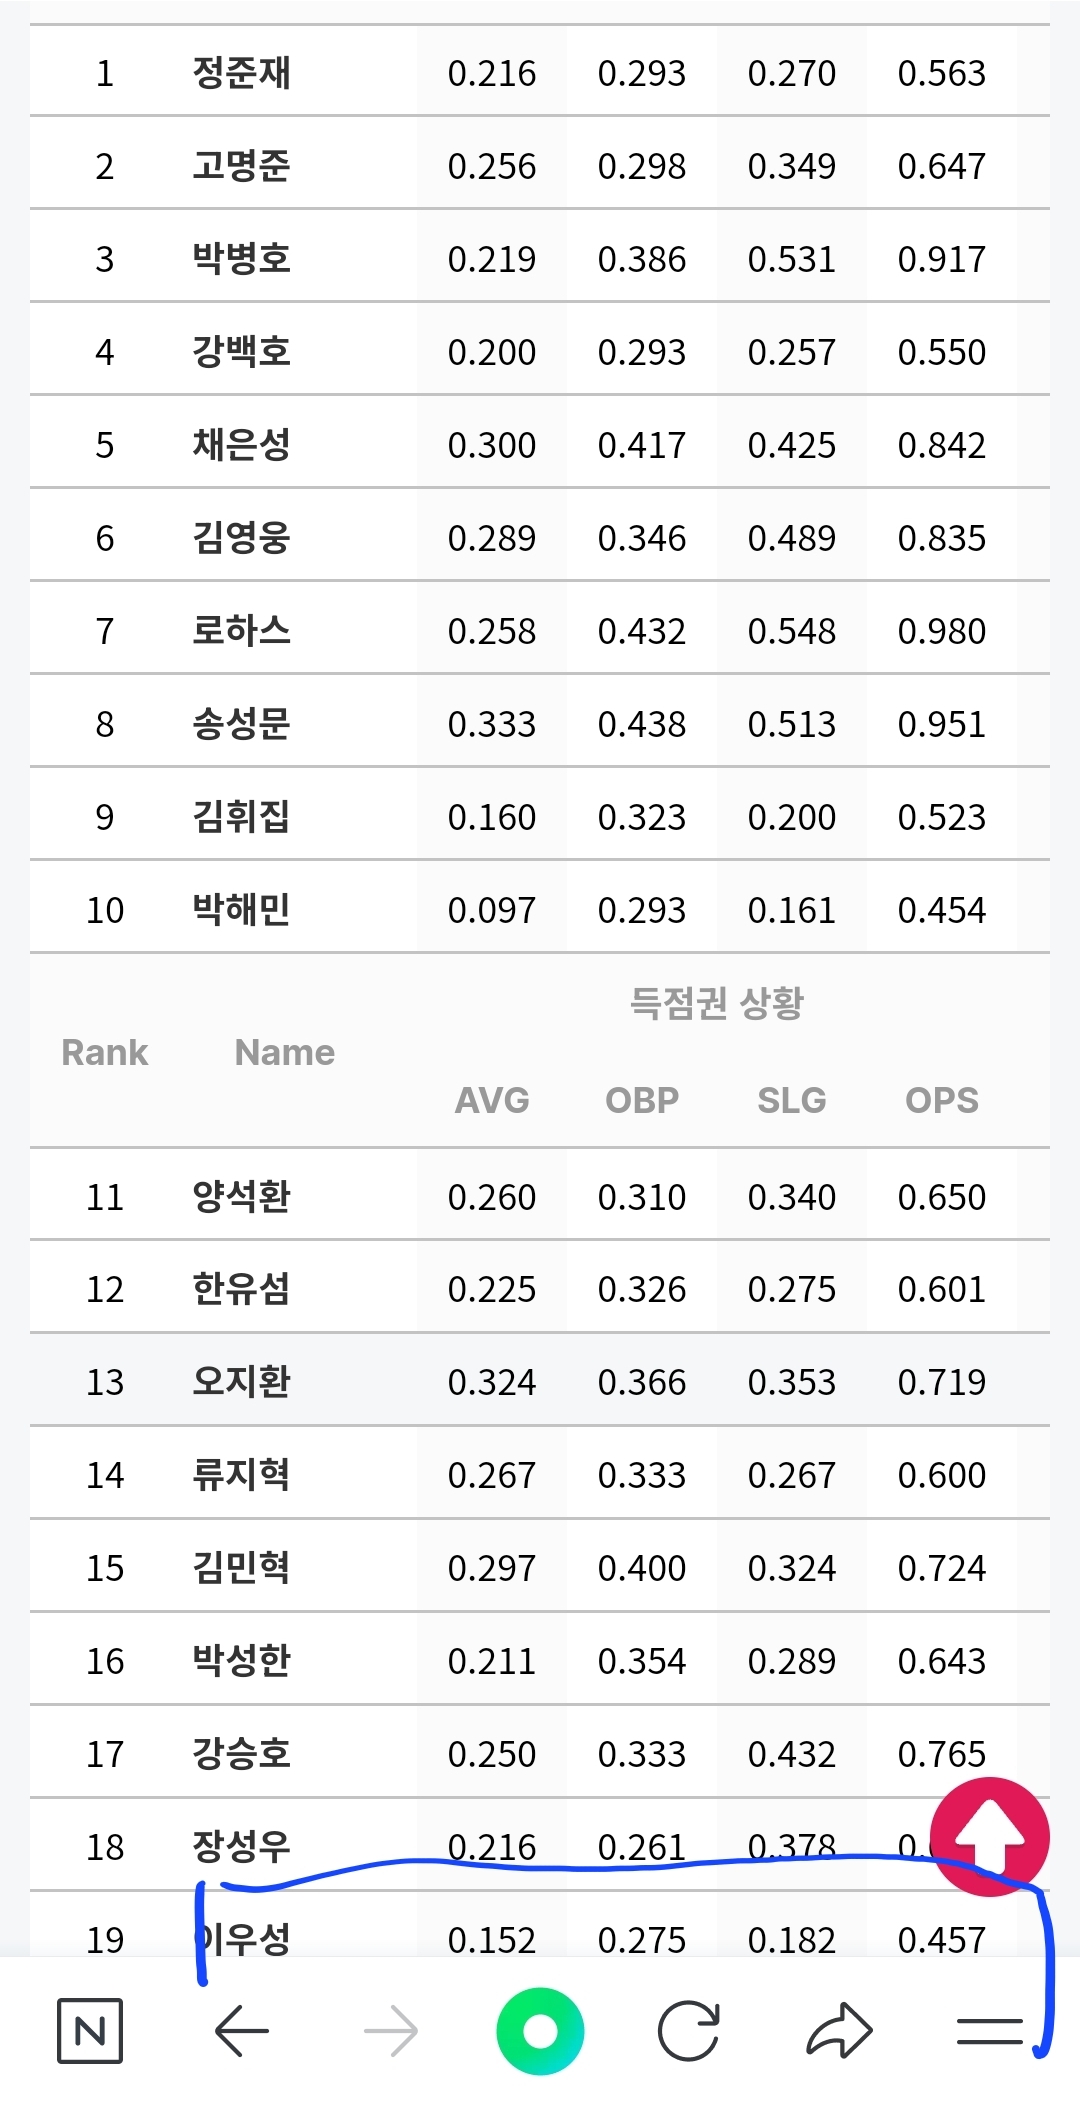Screen dimensions: 1080x2106
Task: Go back with the left arrow
Action: coord(242,2031)
